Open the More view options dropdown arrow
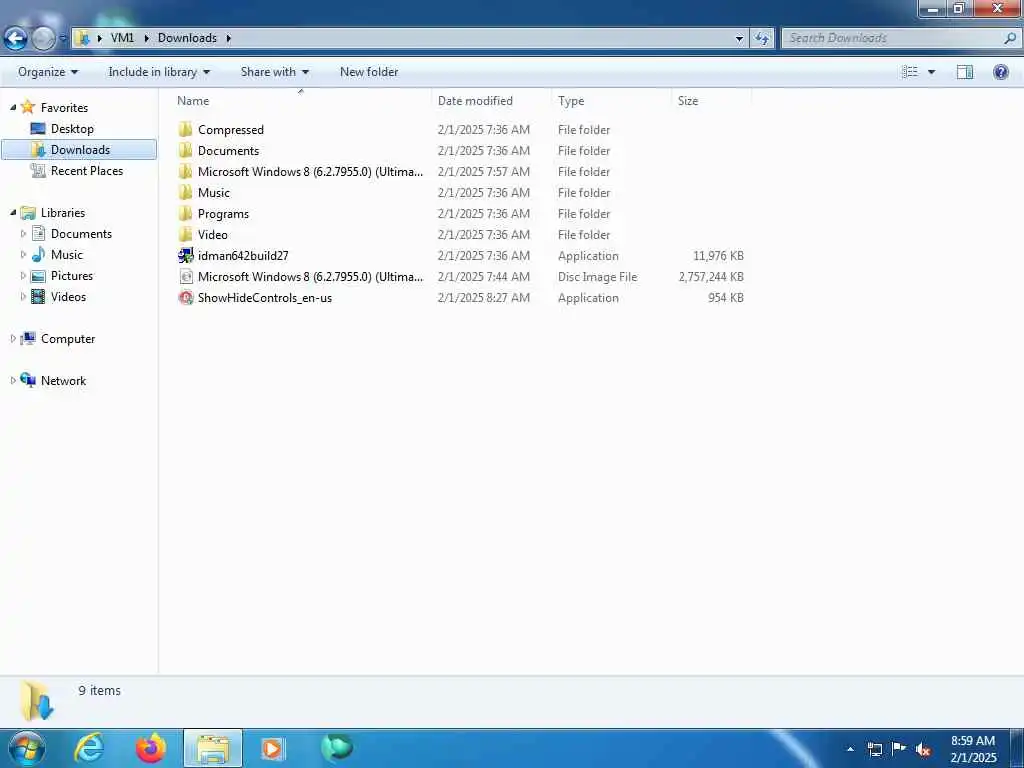Viewport: 1024px width, 768px height. coord(931,72)
